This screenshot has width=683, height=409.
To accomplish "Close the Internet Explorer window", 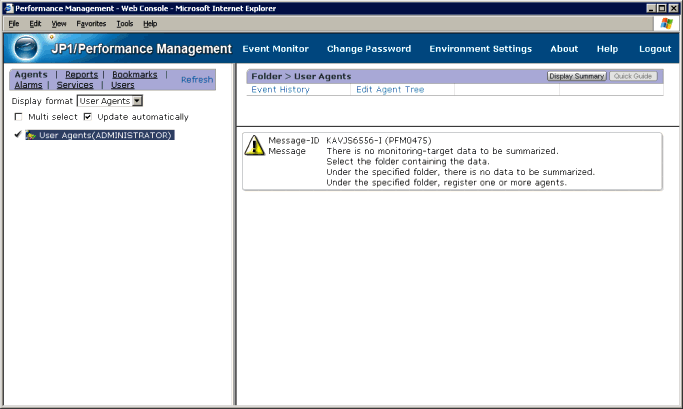I will [x=673, y=8].
